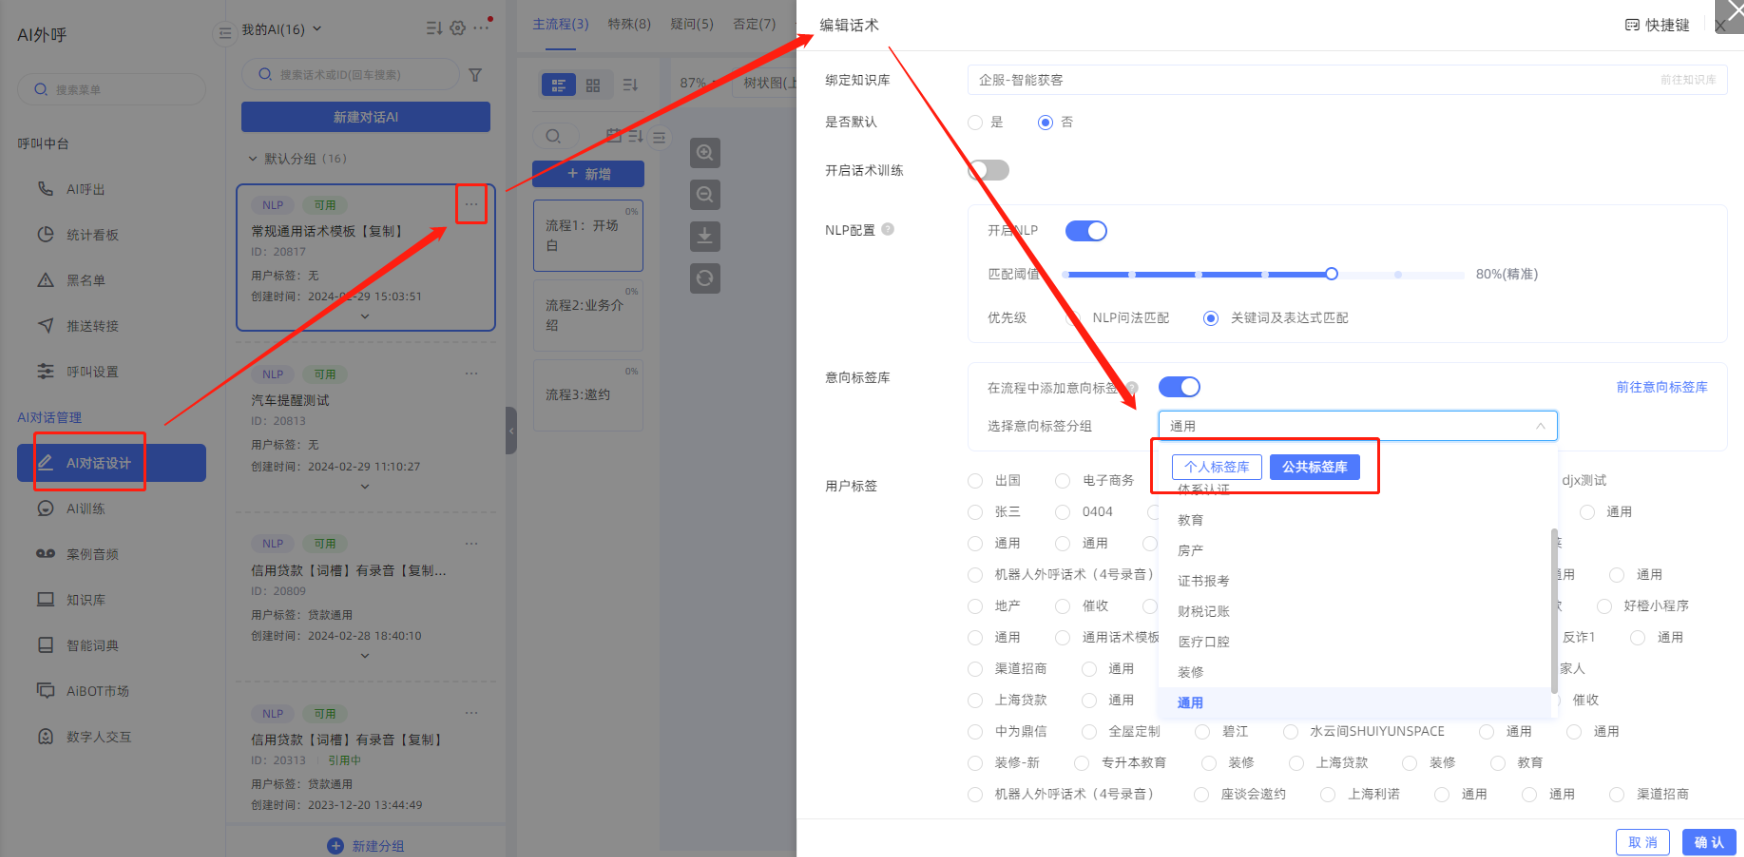Open three-dot menu on 常规通用话术模板 card
Image resolution: width=1744 pixels, height=857 pixels.
coord(471,204)
